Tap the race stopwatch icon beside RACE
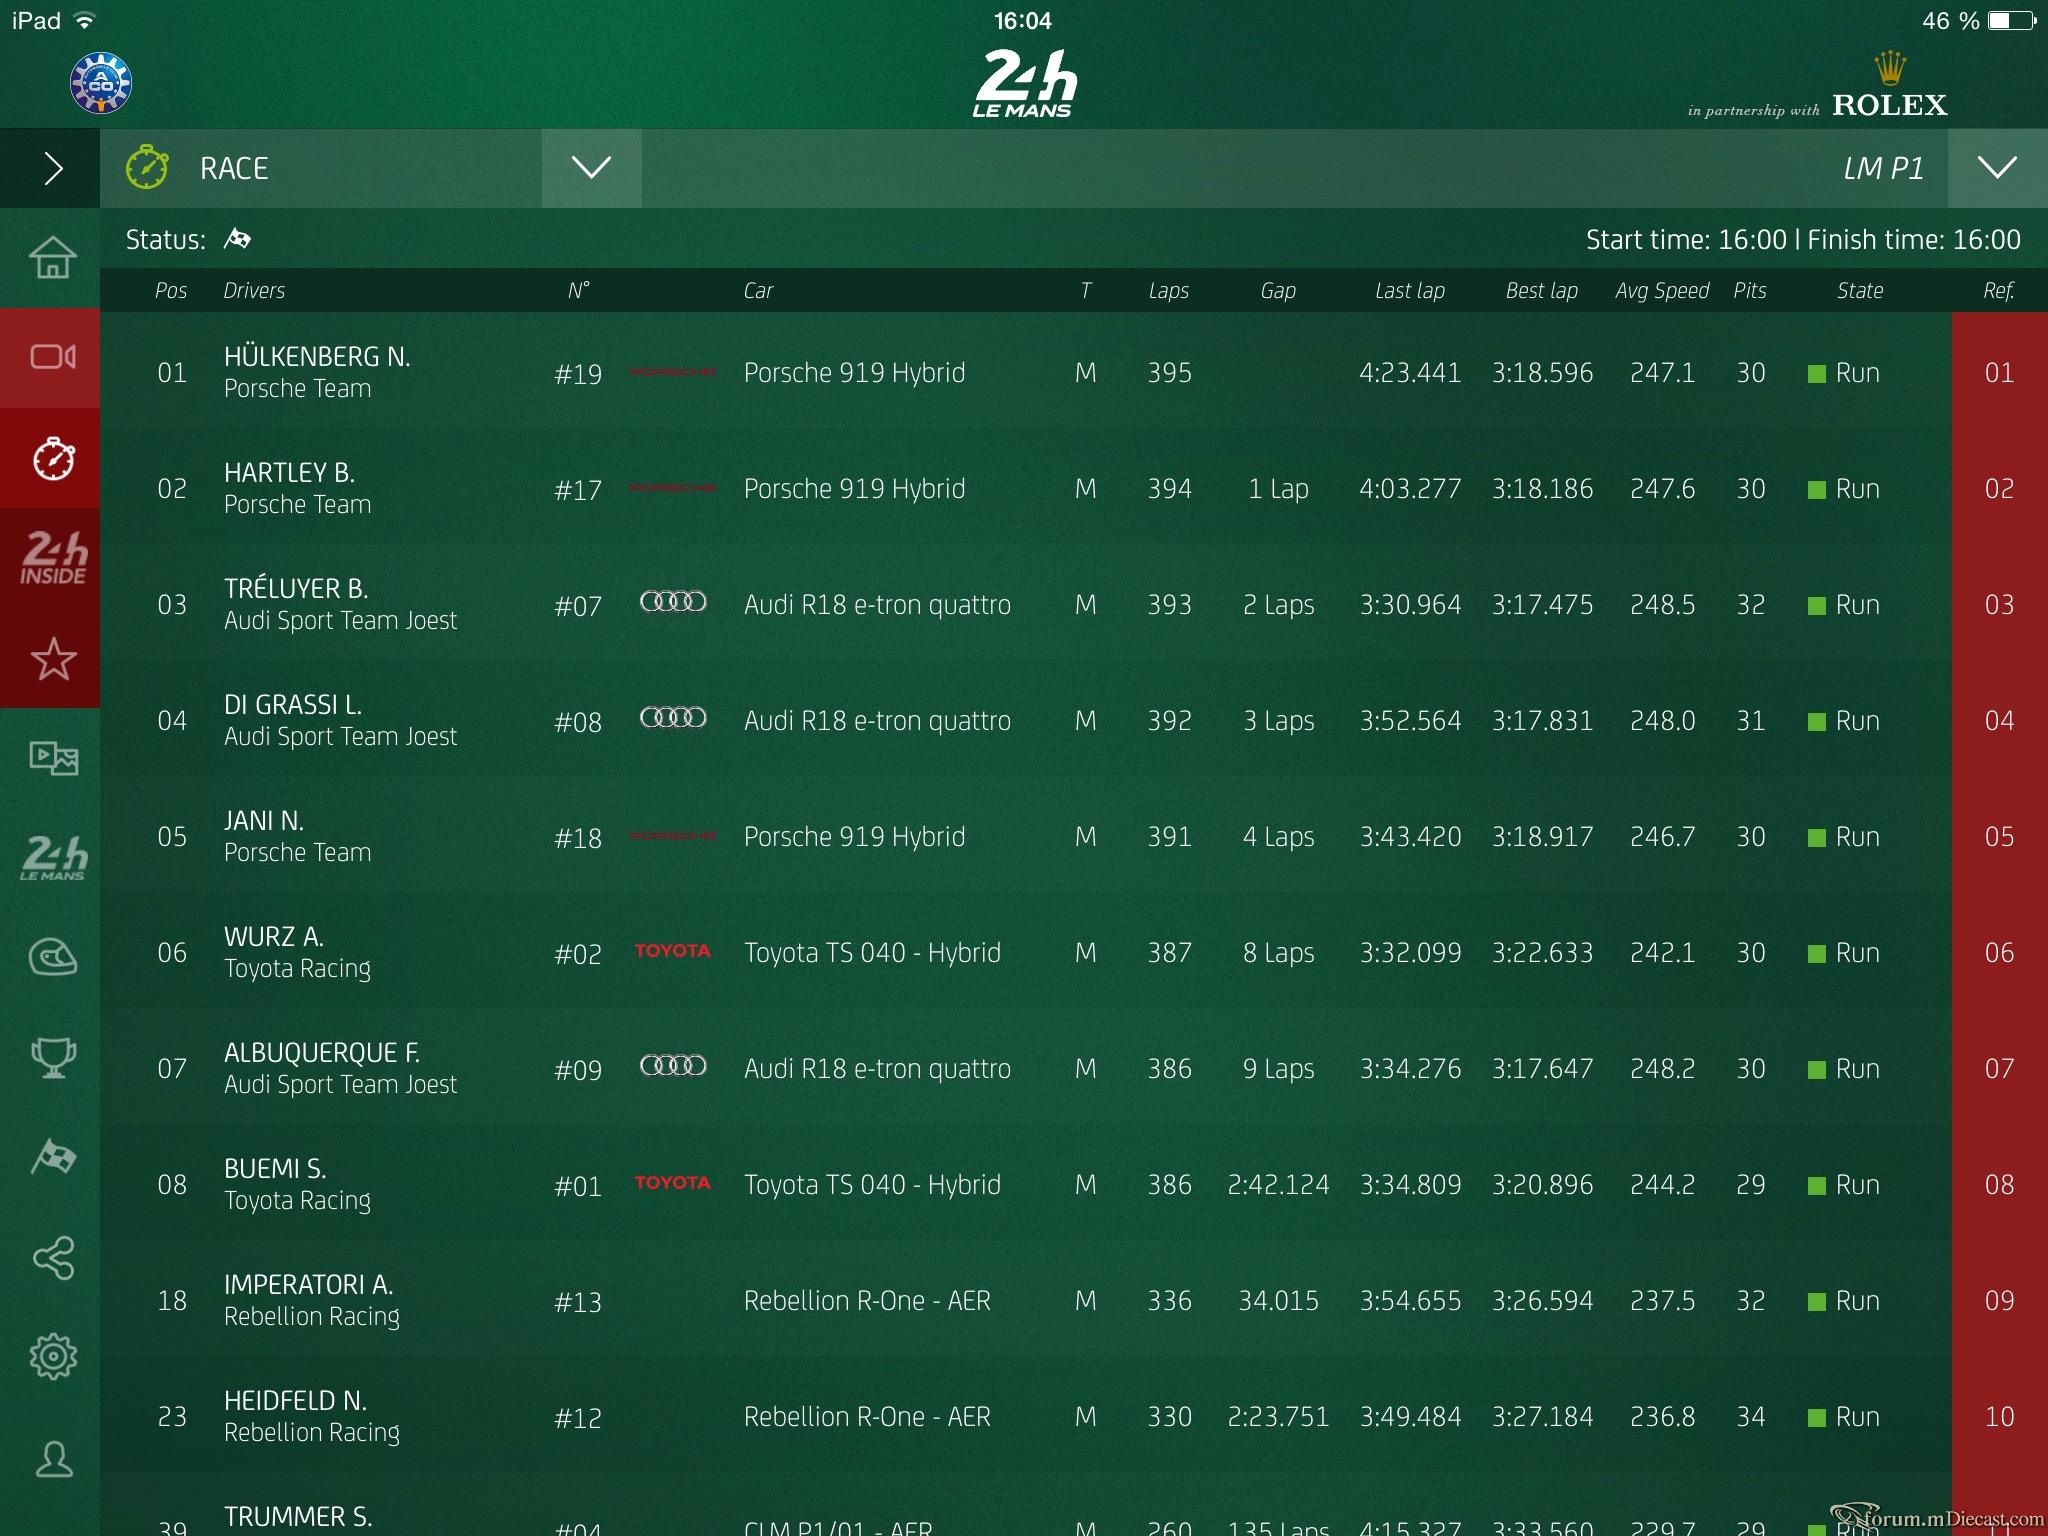The image size is (2048, 1536). point(147,167)
